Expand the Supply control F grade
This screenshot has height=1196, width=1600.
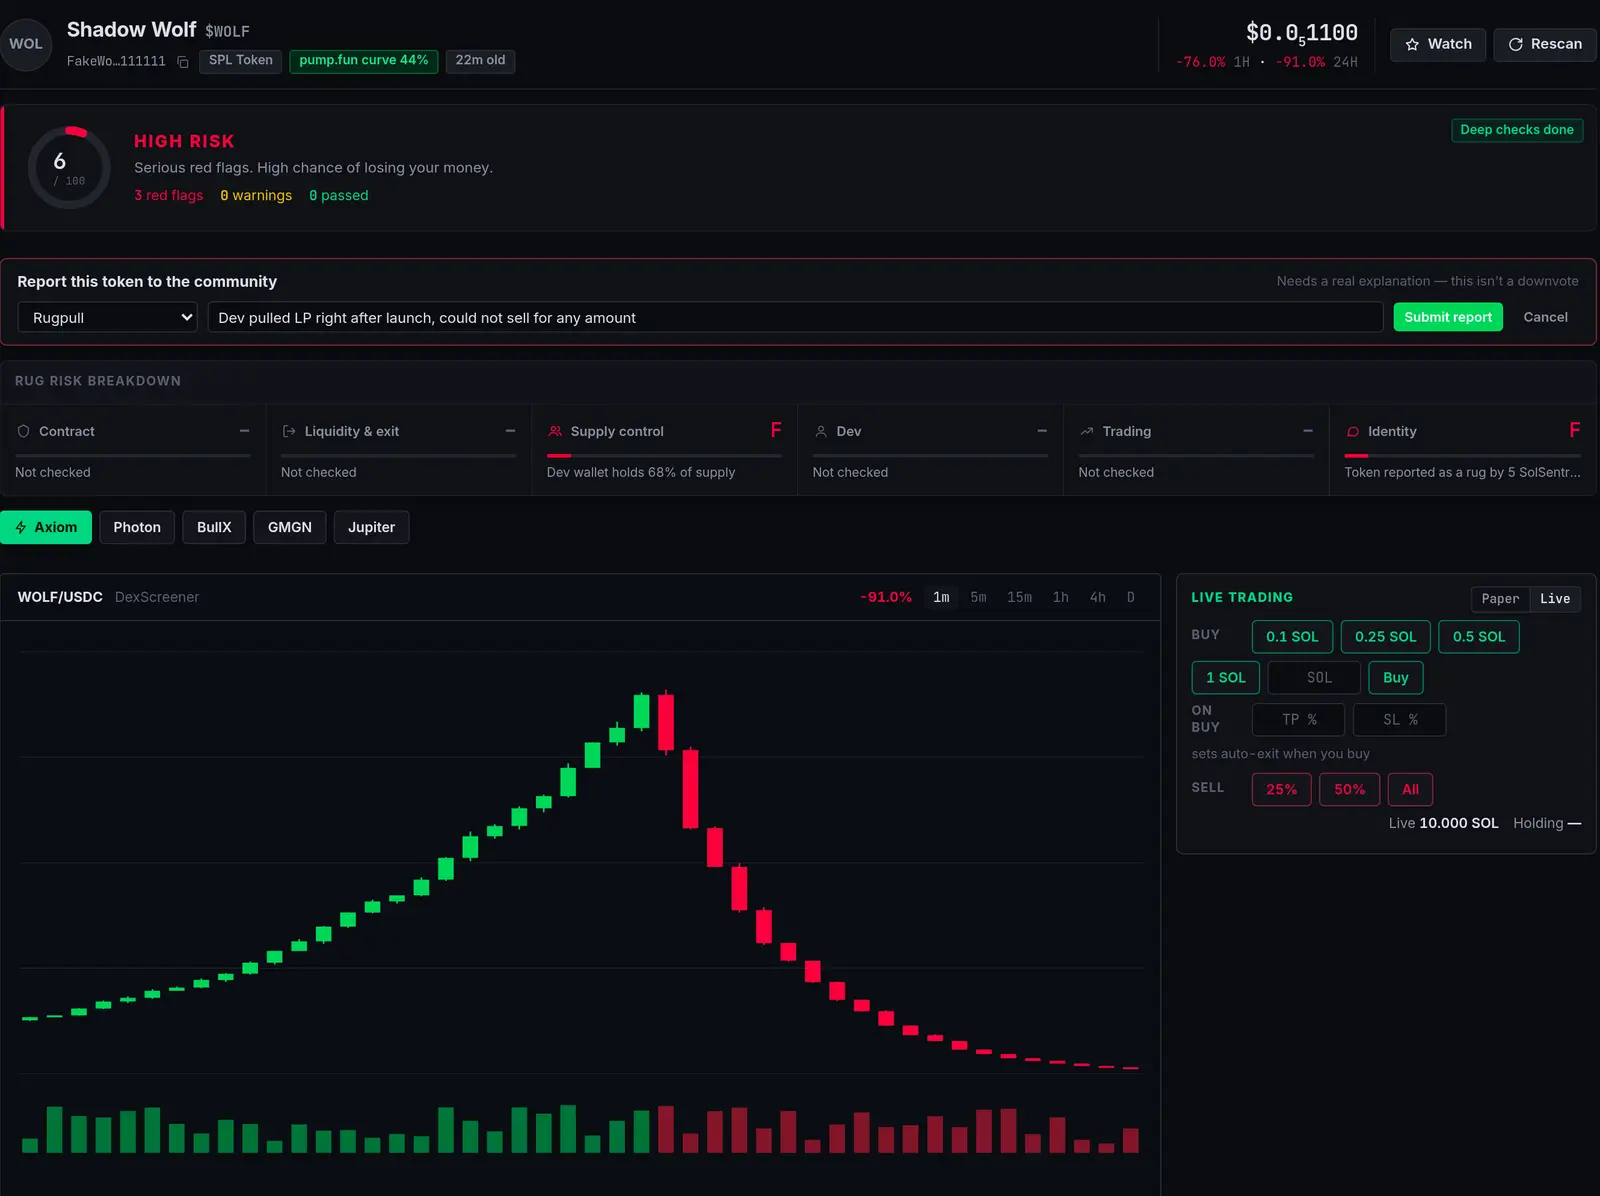click(x=776, y=430)
